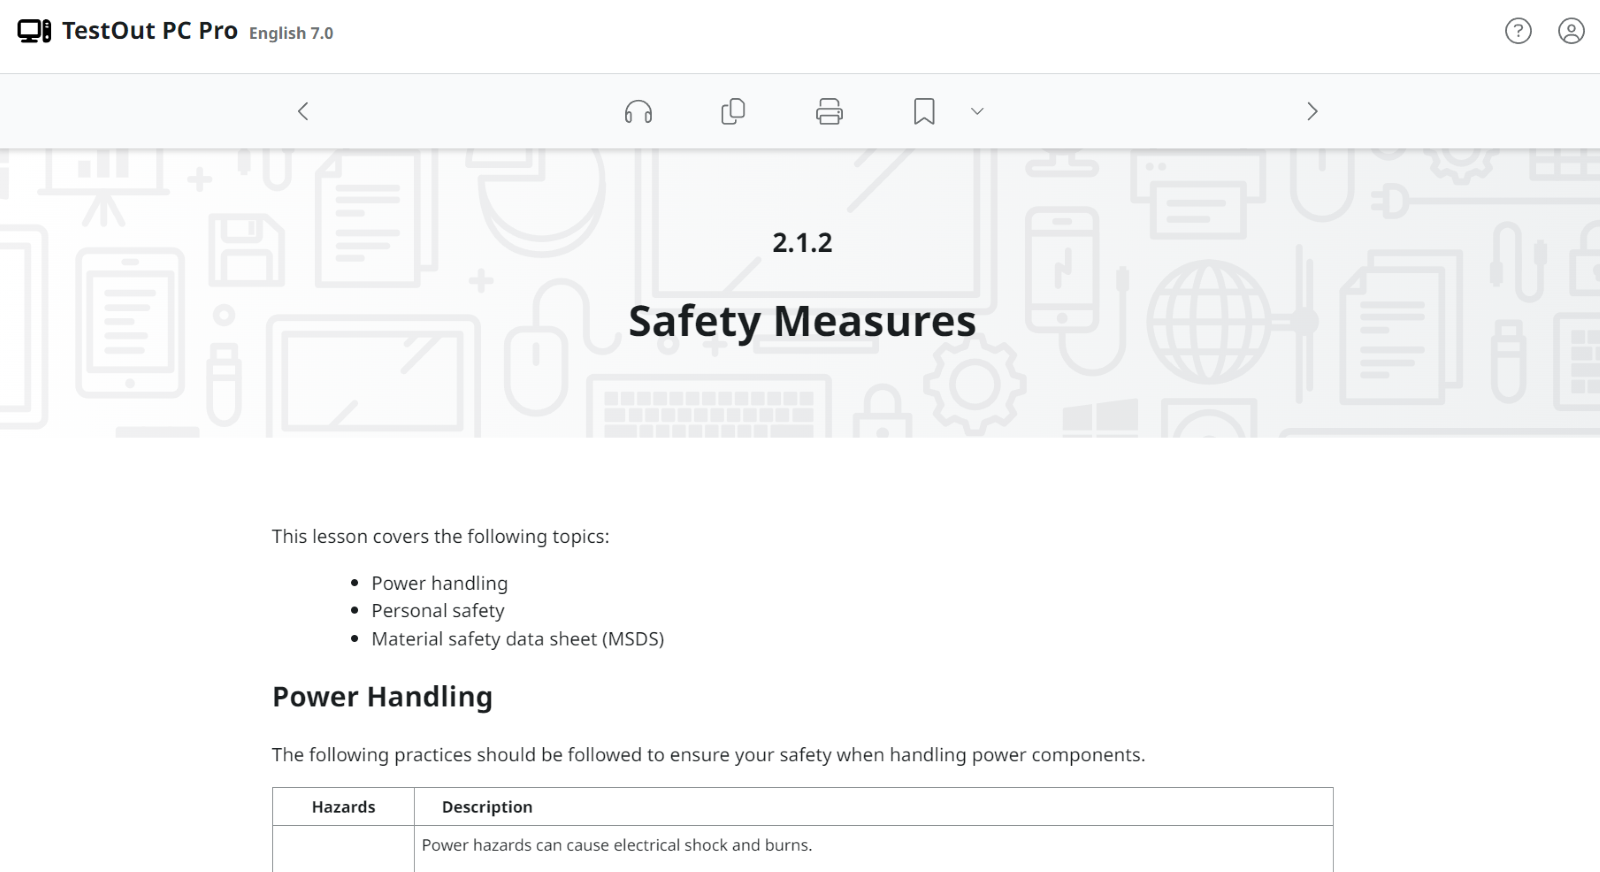Click the Hazards column header

(x=343, y=807)
